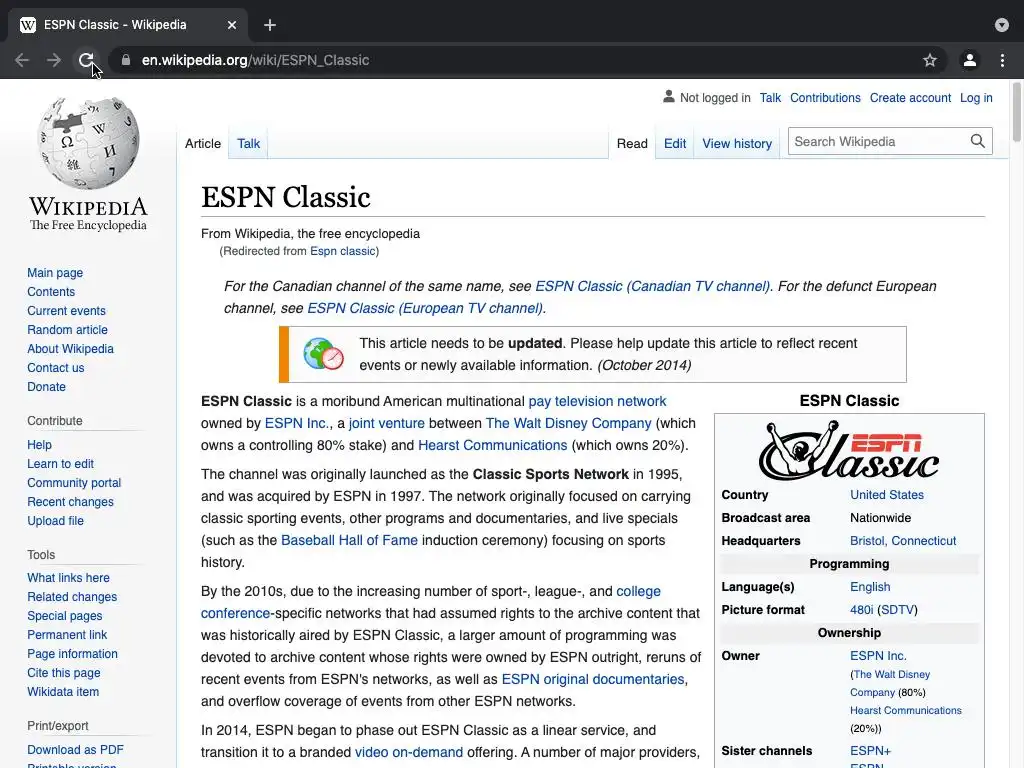The image size is (1024, 768).
Task: Open the Chrome three-dot menu
Action: [1002, 60]
